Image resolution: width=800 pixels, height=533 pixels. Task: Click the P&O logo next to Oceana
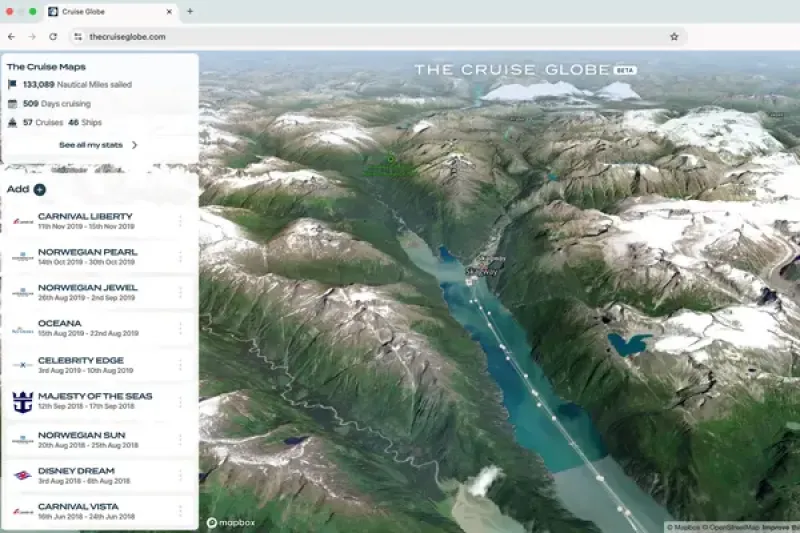pos(22,329)
